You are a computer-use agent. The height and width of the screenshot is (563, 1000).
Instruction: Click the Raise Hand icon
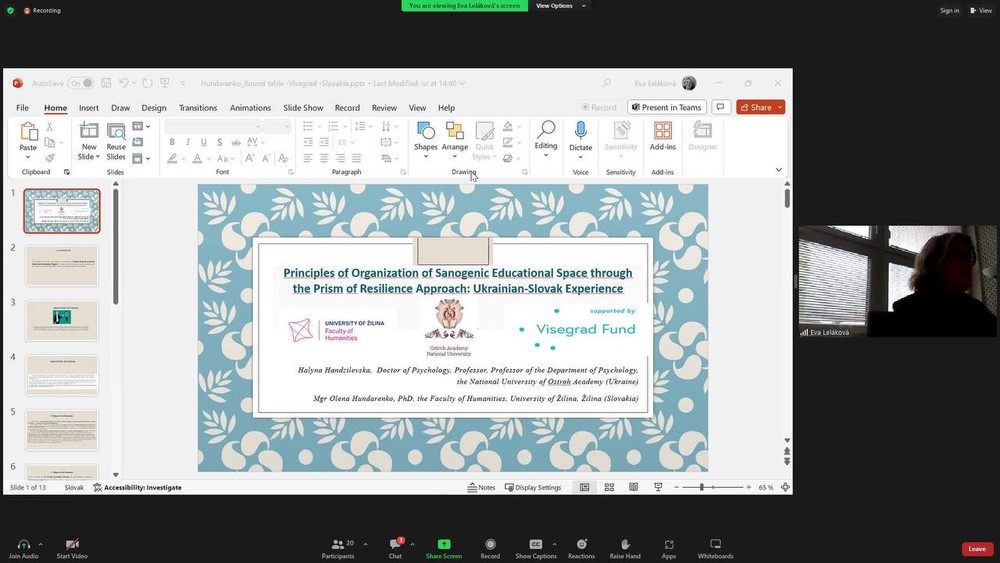coord(625,545)
